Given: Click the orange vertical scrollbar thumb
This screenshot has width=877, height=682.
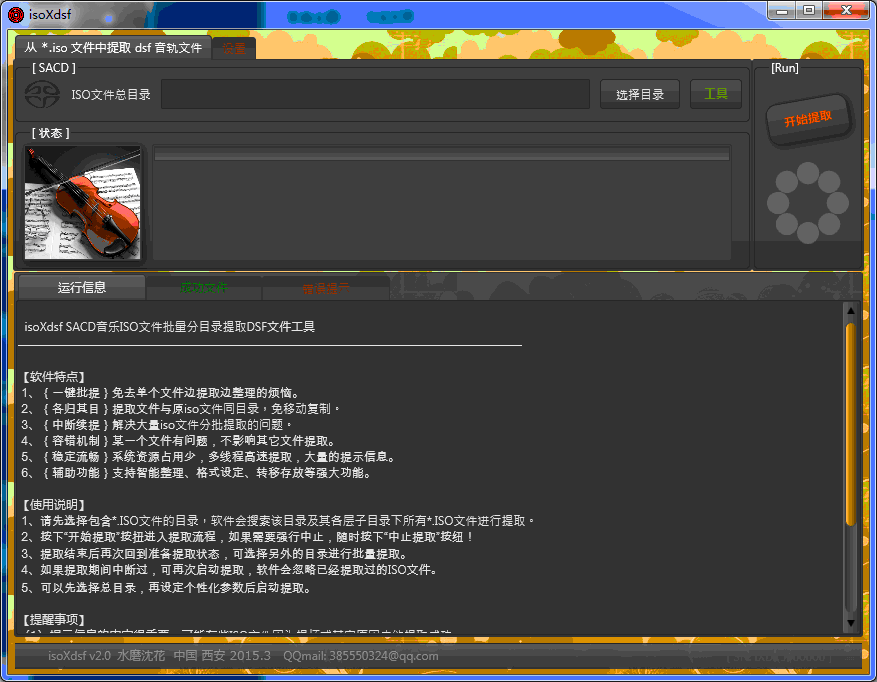Looking at the screenshot, I should tap(850, 420).
